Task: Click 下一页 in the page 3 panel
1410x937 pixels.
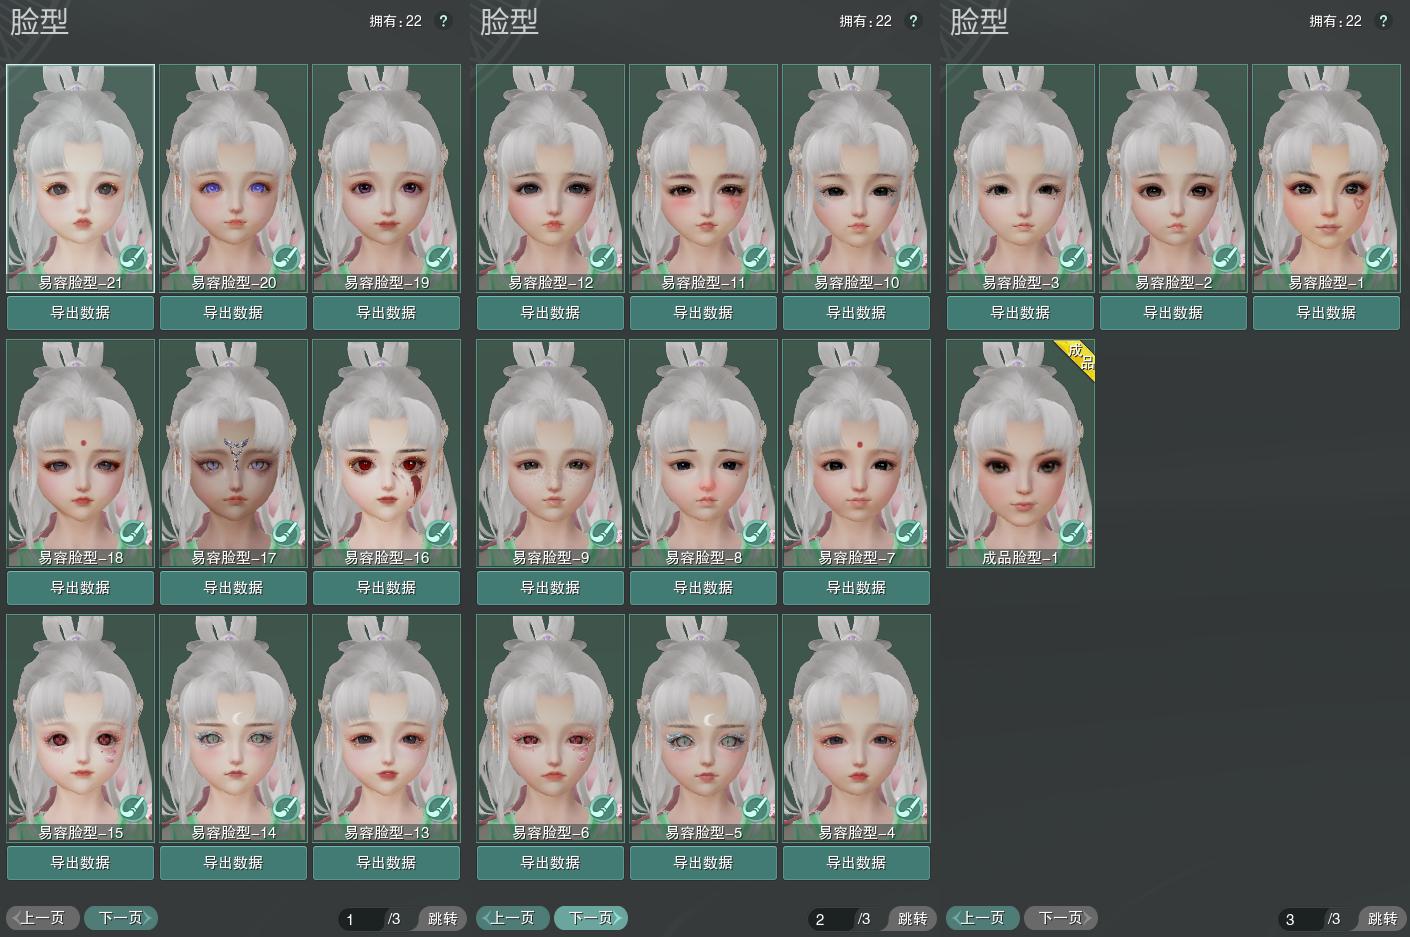Action: click(x=1061, y=918)
